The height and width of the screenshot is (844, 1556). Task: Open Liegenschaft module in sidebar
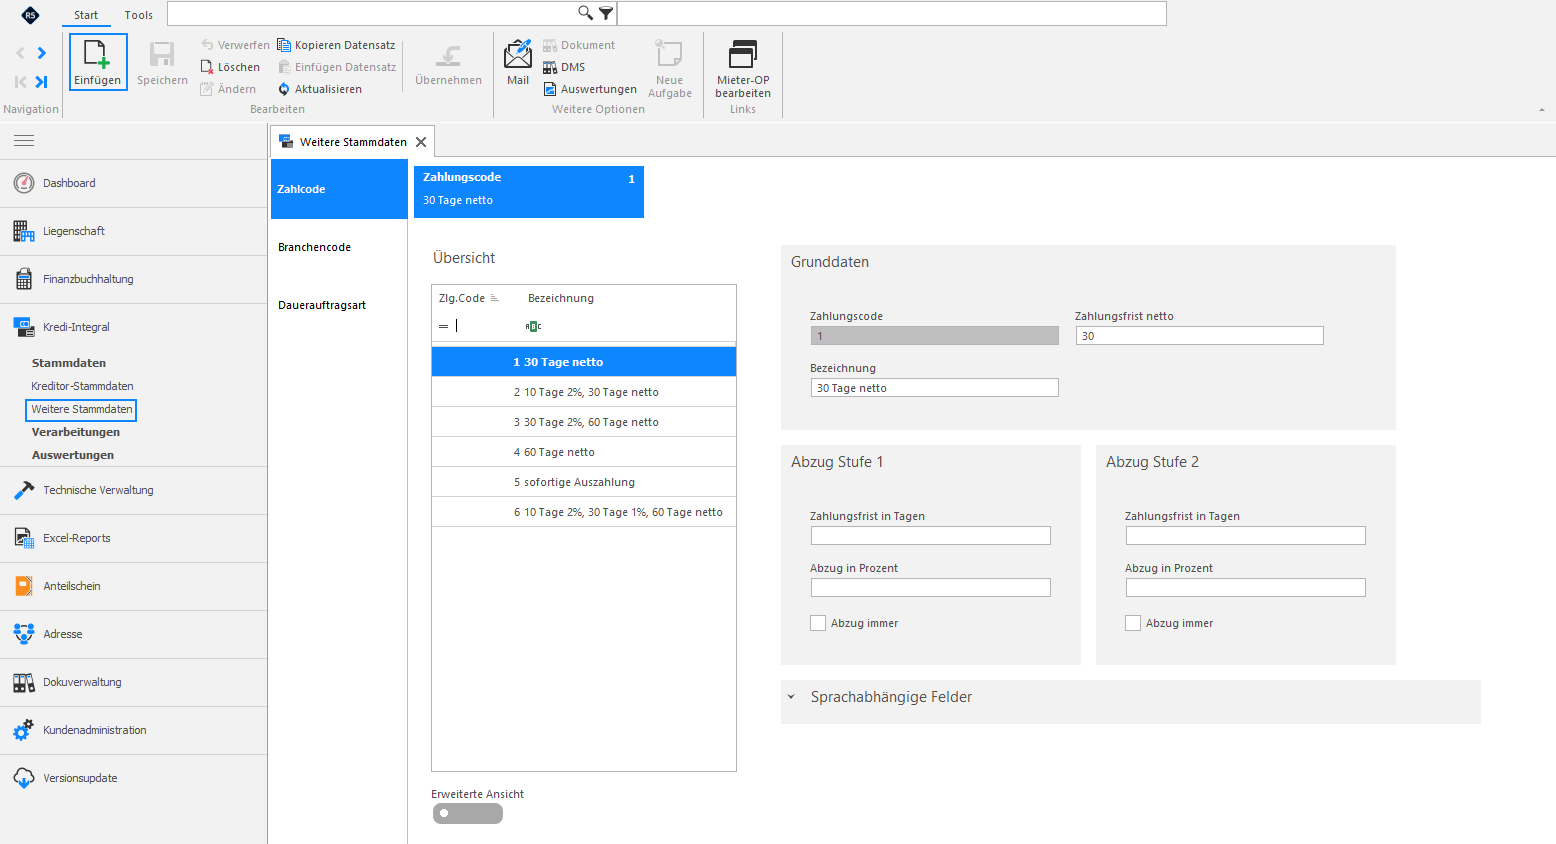click(133, 231)
